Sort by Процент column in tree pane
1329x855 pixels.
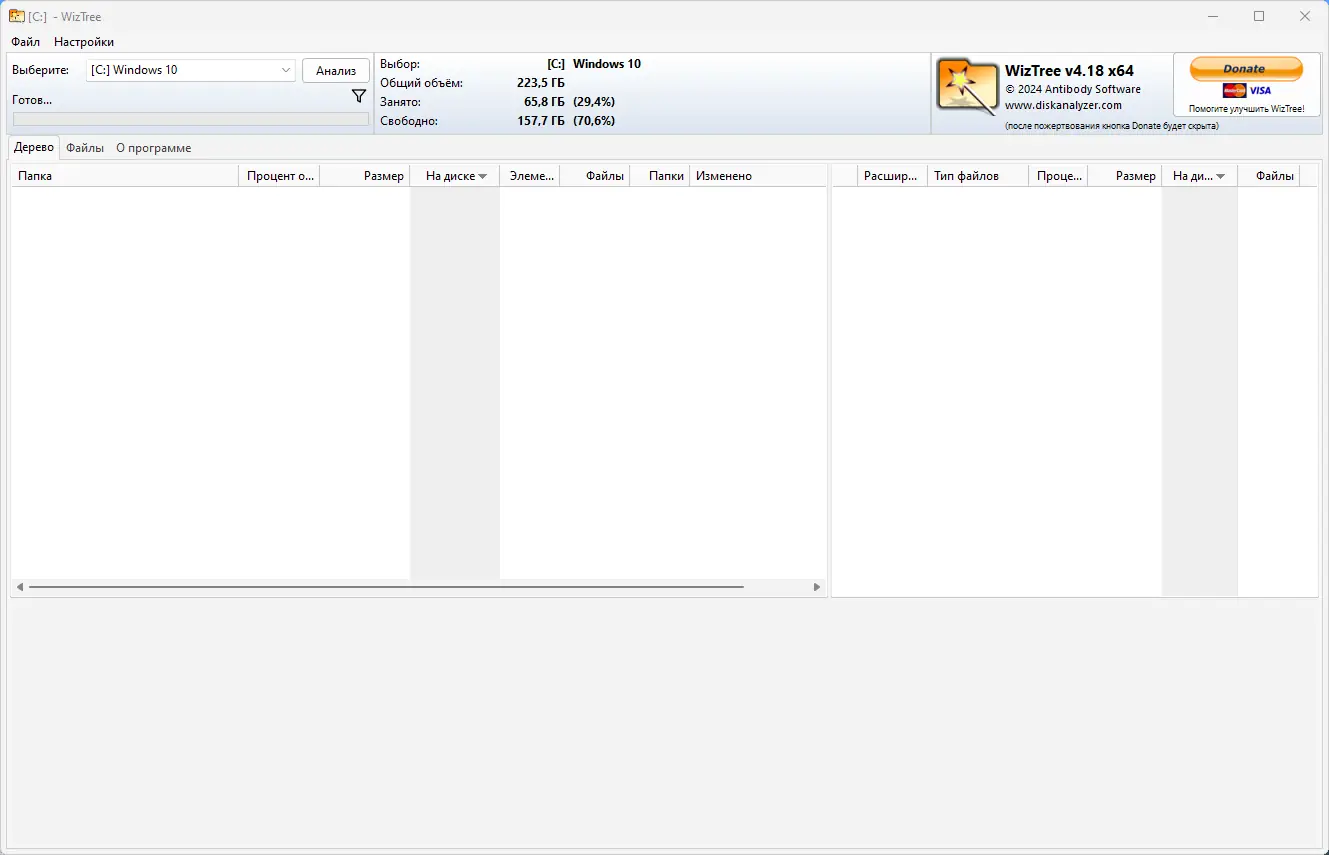click(279, 176)
